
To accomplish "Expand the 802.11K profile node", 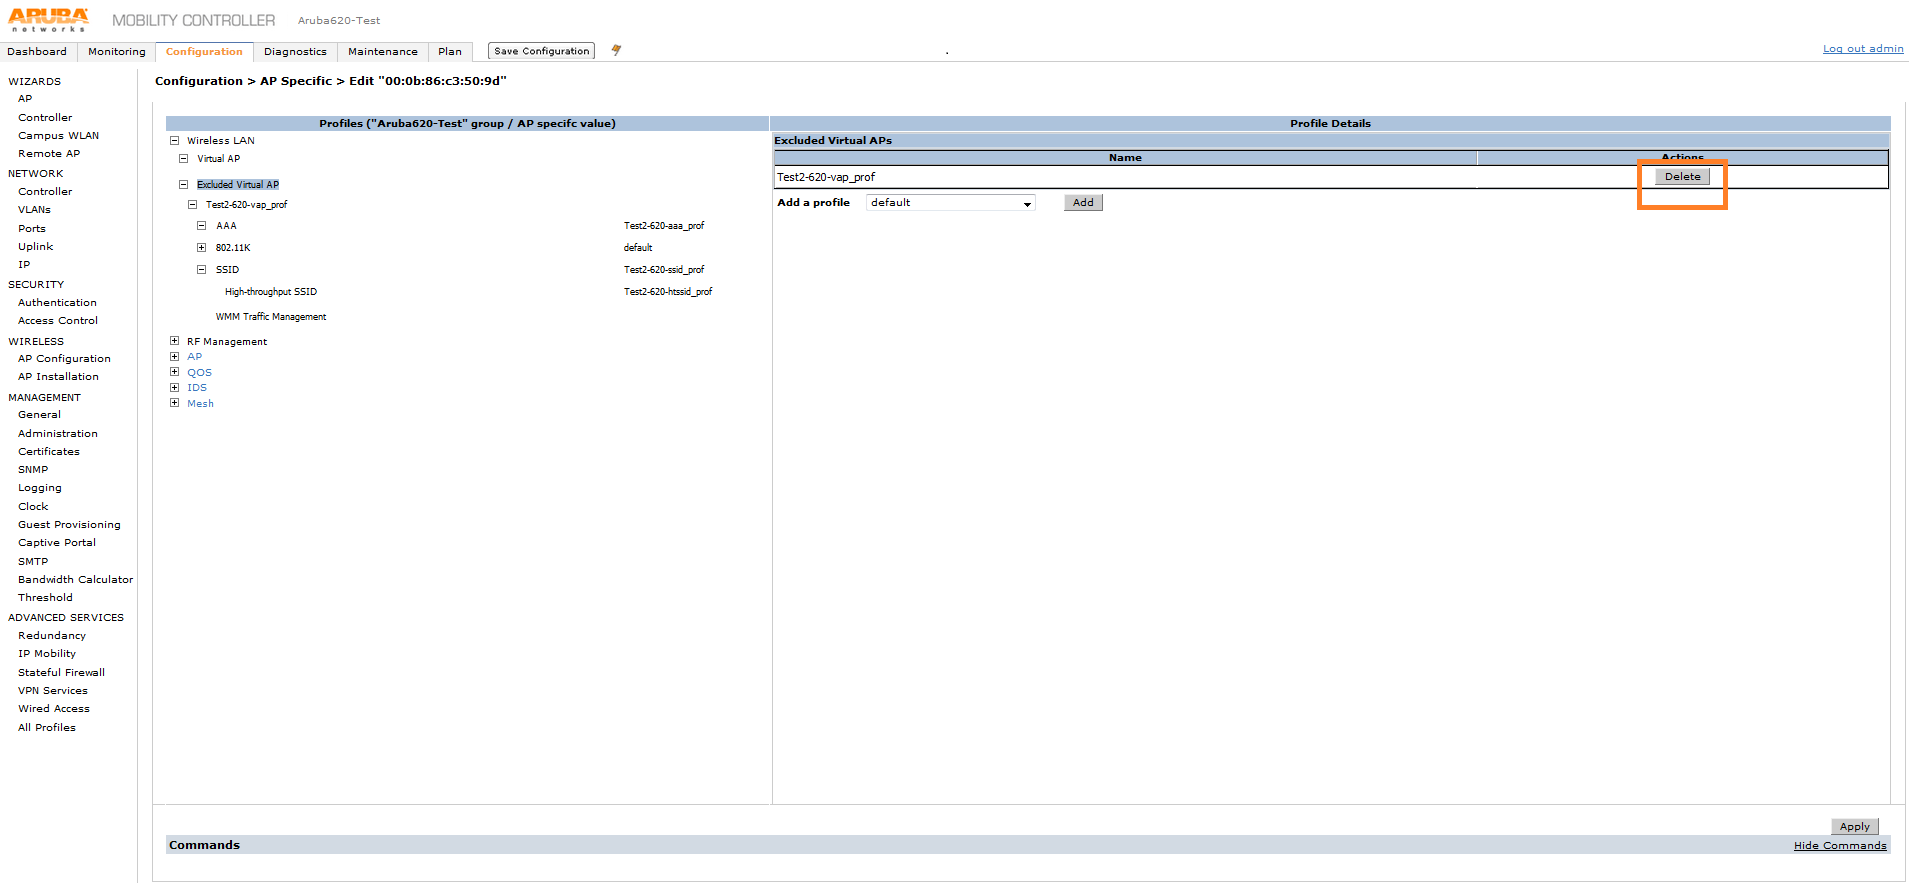I will point(201,248).
